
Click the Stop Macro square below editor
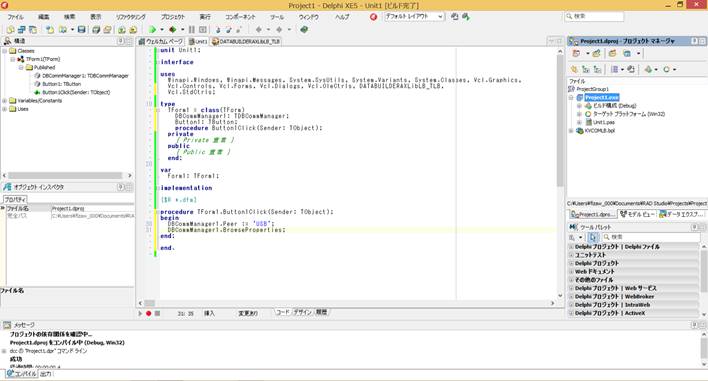click(x=157, y=313)
